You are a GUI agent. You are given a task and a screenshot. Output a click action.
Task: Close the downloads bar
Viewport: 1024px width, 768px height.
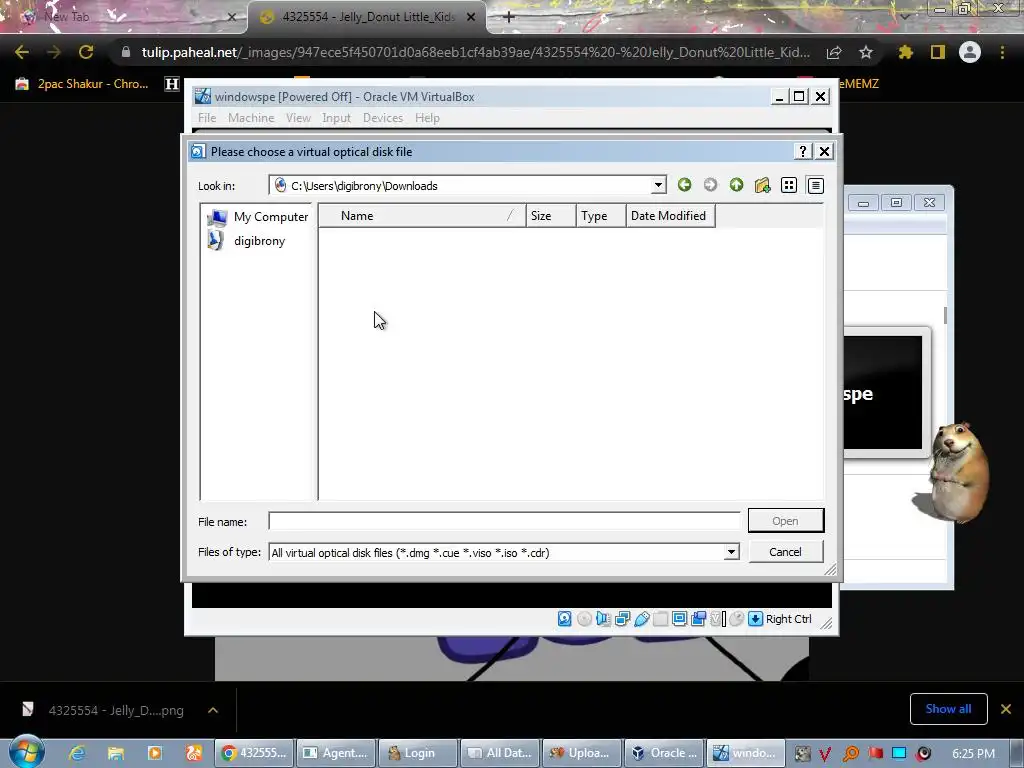[1006, 709]
